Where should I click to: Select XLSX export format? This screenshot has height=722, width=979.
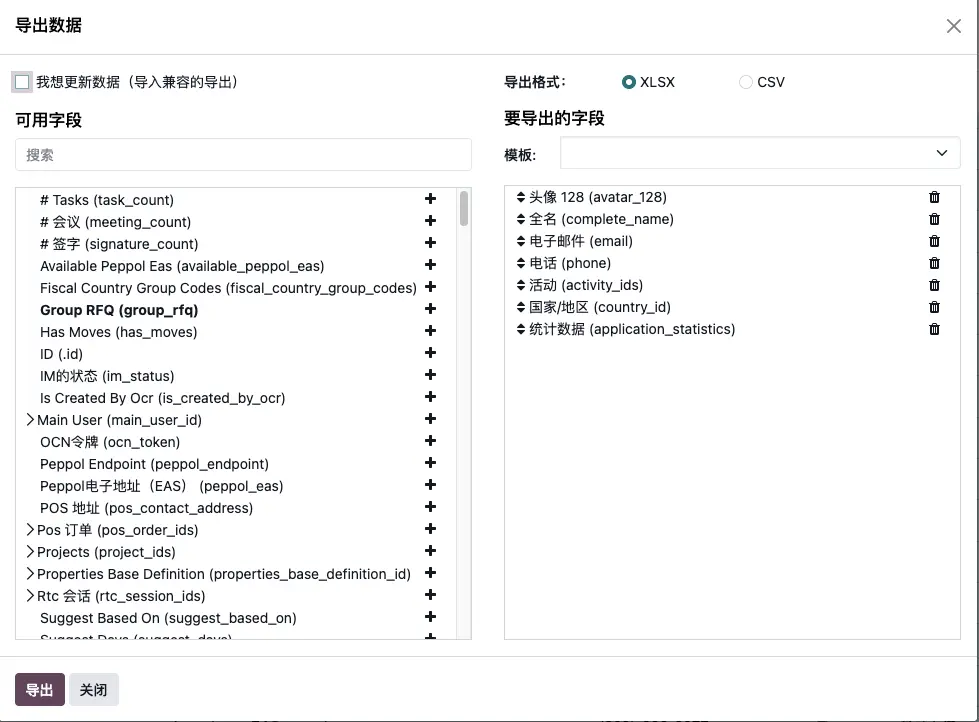coord(628,82)
